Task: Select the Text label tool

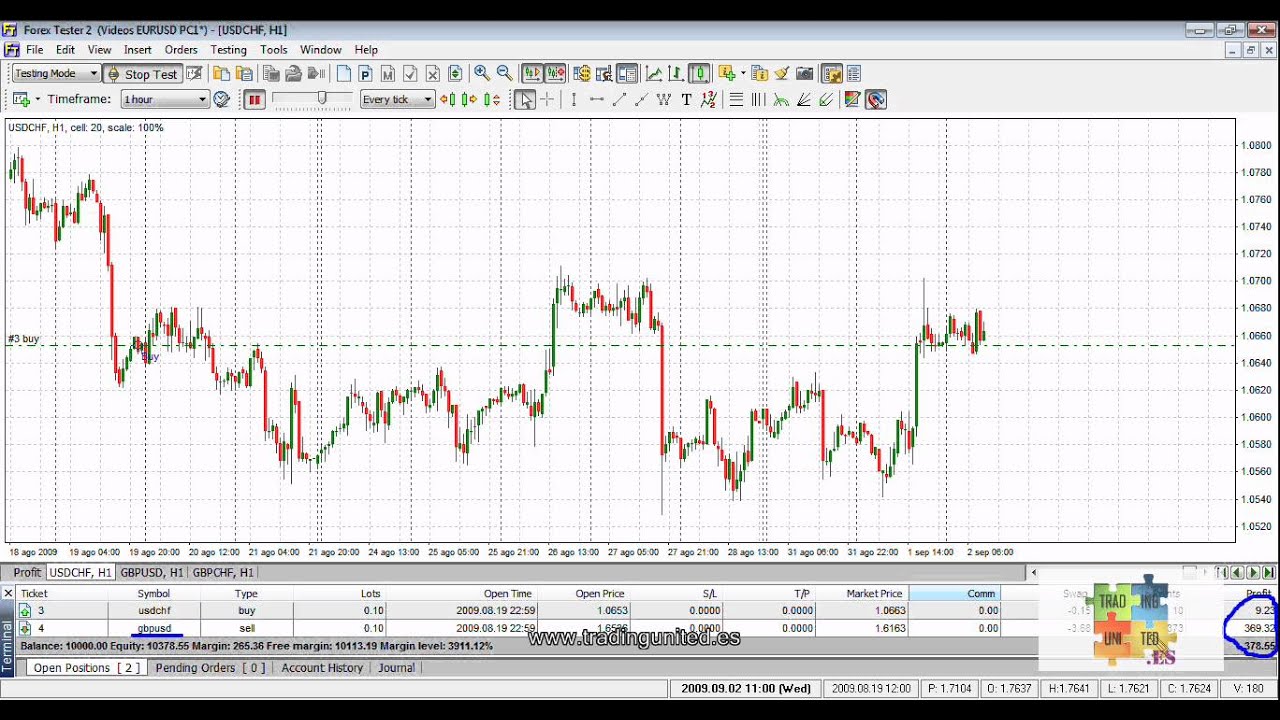Action: (686, 100)
